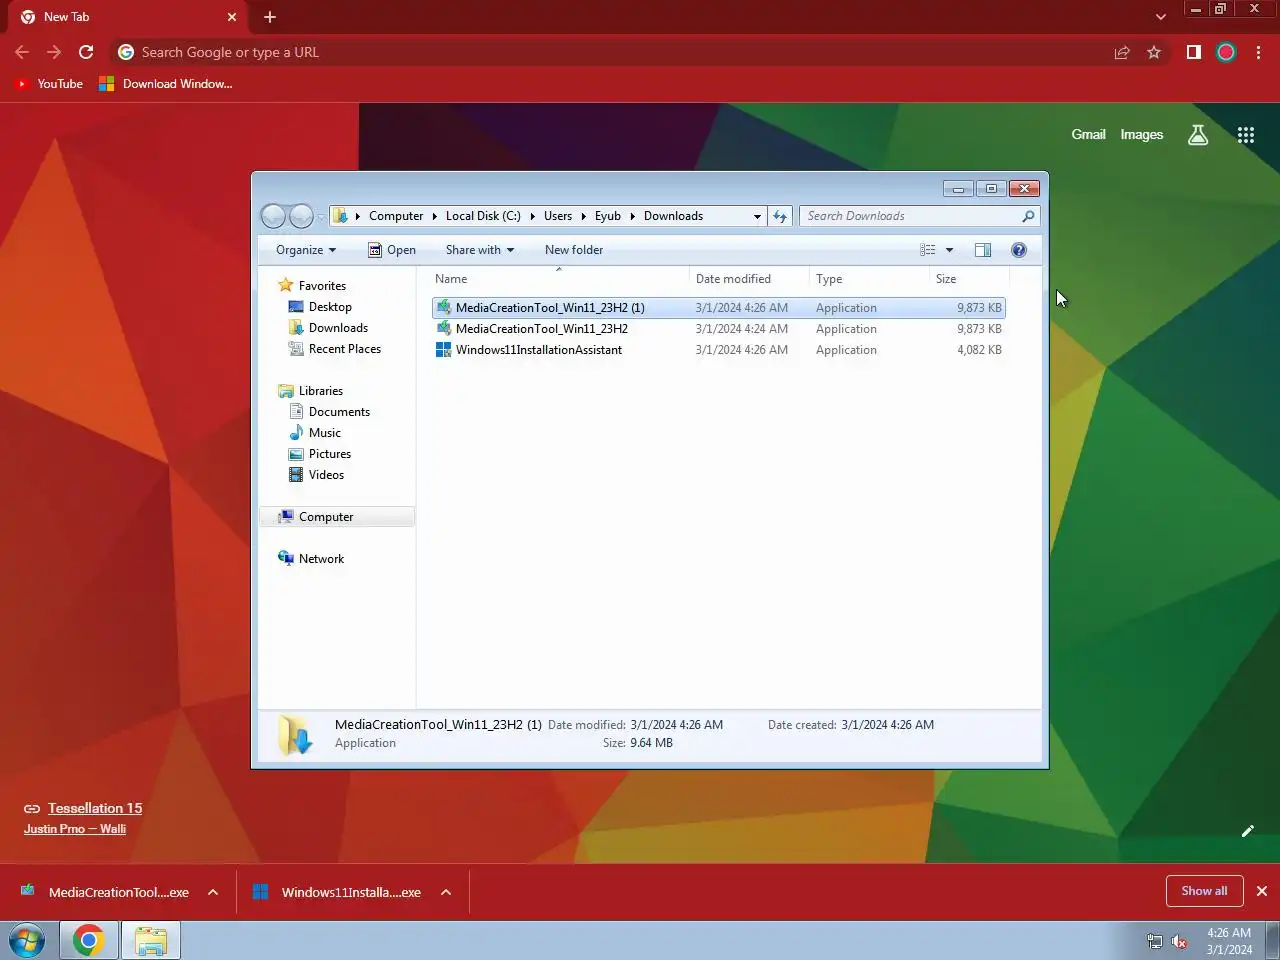The width and height of the screenshot is (1280, 960).
Task: Open a new Chrome tab with plus
Action: [270, 17]
